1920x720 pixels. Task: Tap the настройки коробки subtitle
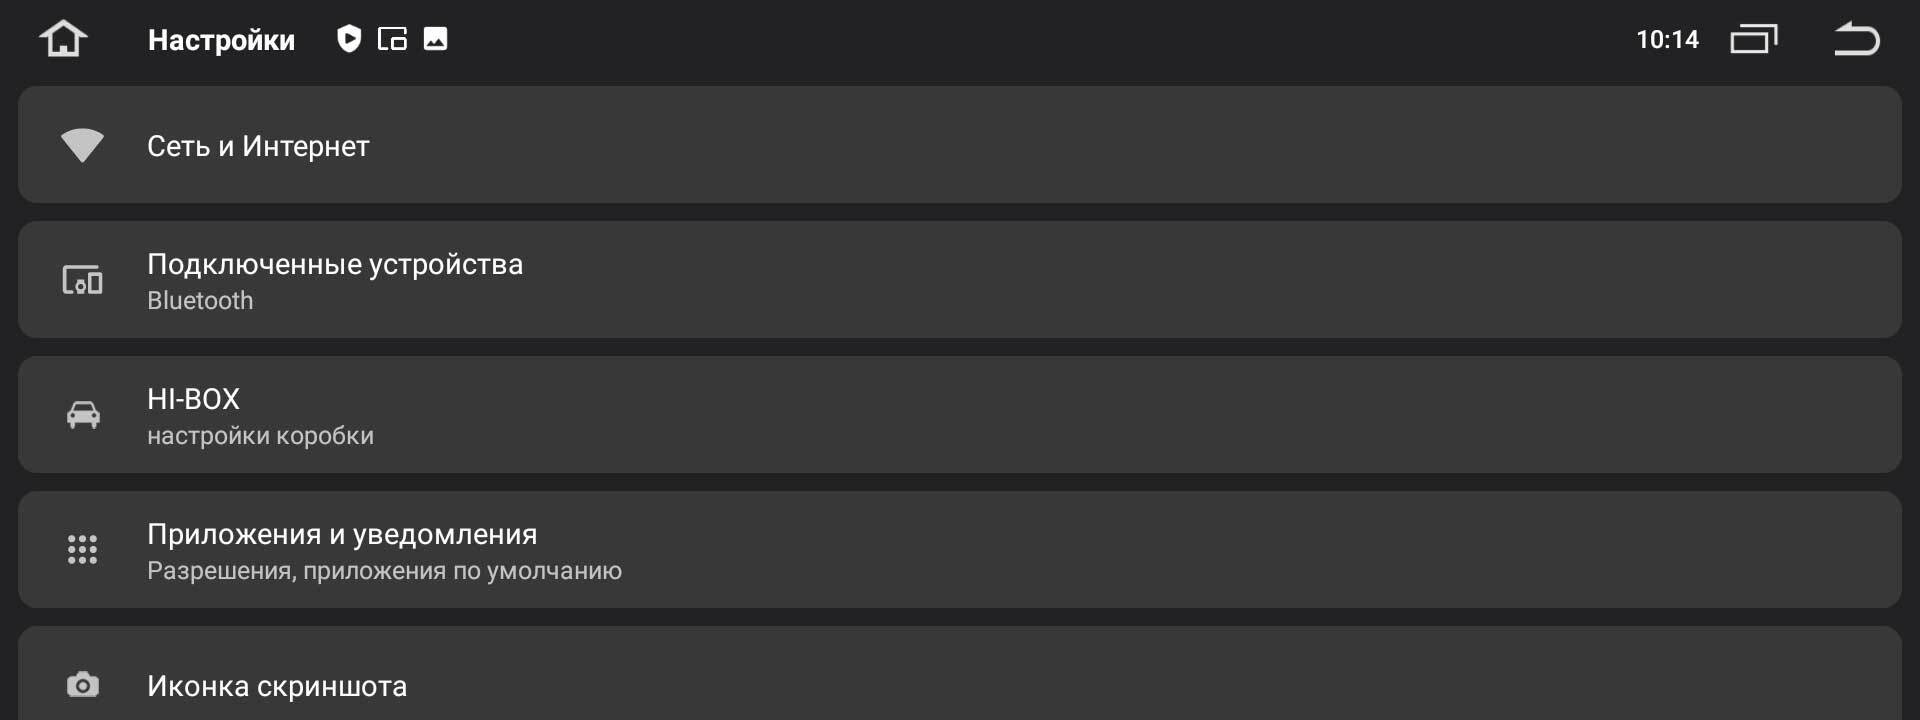(260, 436)
